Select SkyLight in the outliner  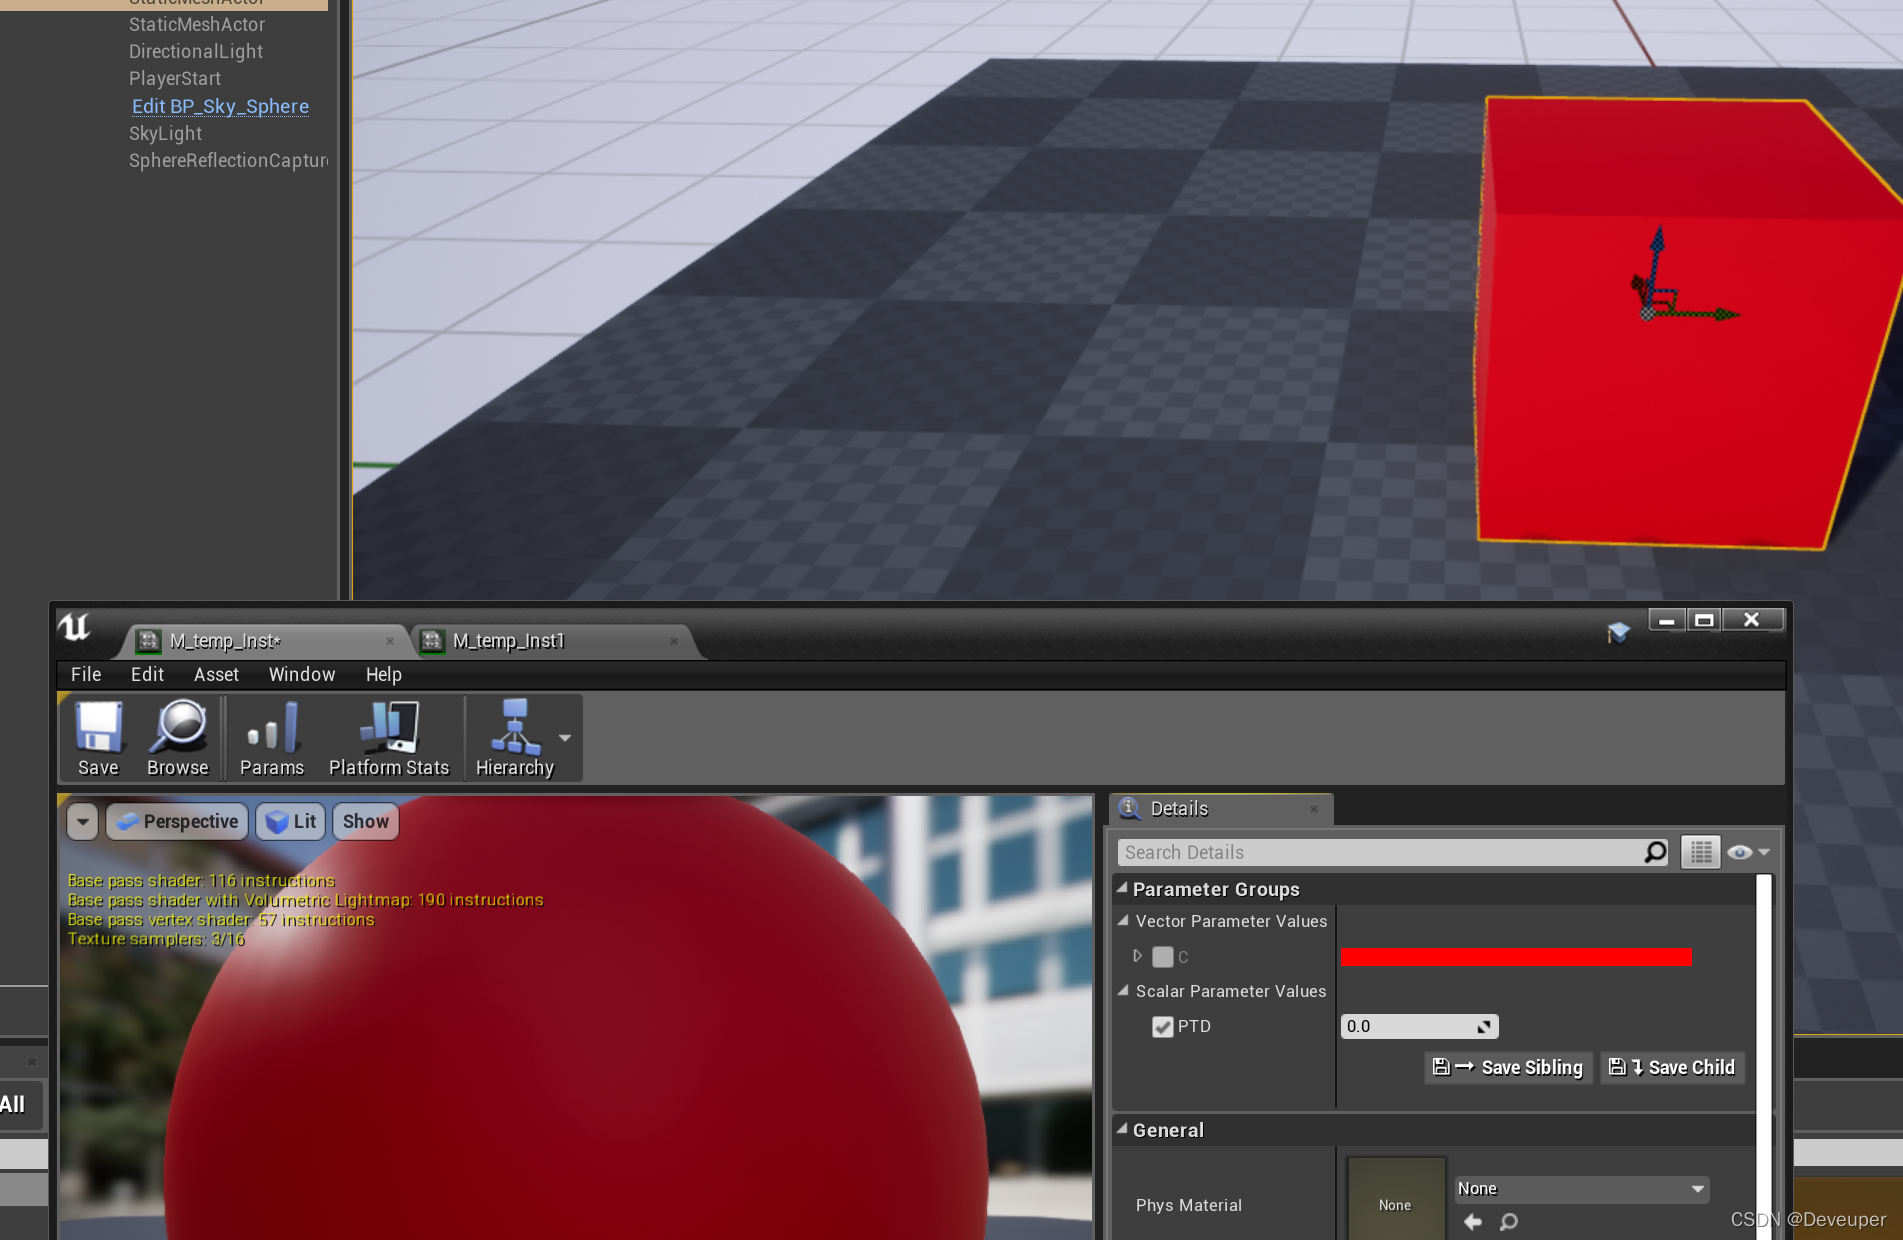pos(165,133)
